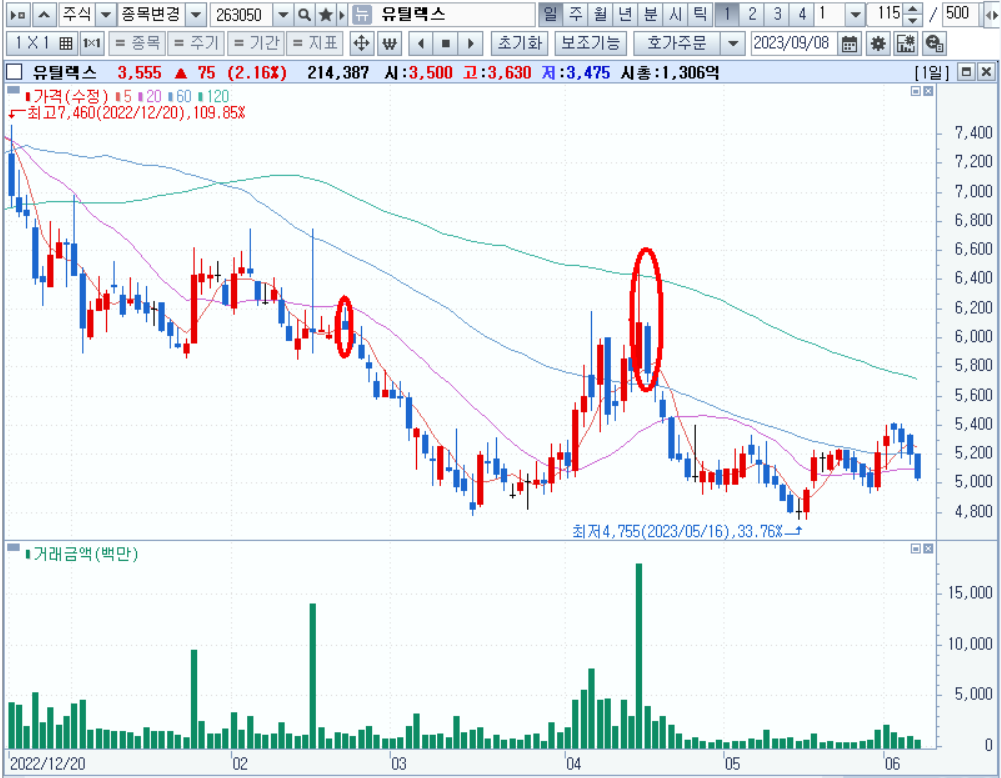
Task: Open the stock code 263050 dropdown
Action: (283, 14)
